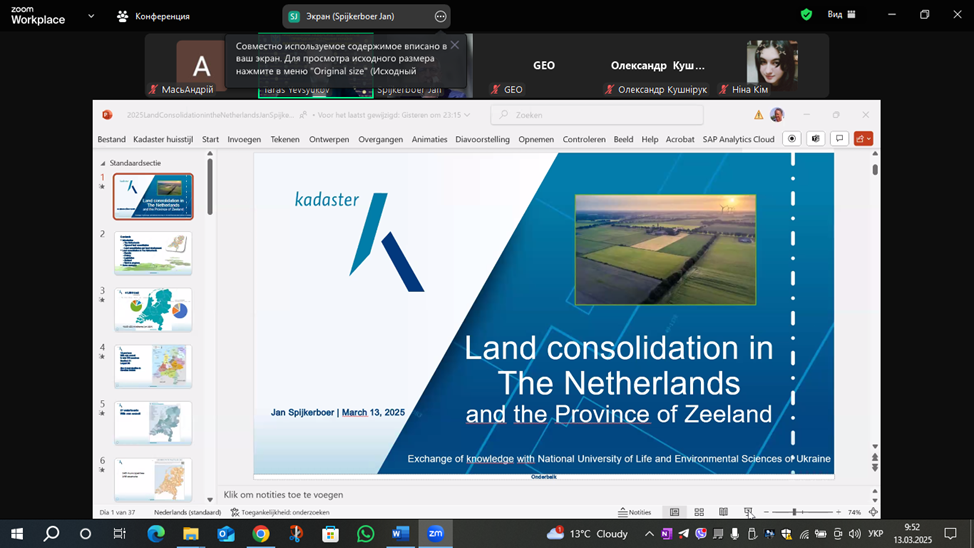This screenshot has width=974, height=548.
Task: Click the 'Jan Spijkerboer | March 13, 2025' text
Action: [x=337, y=412]
